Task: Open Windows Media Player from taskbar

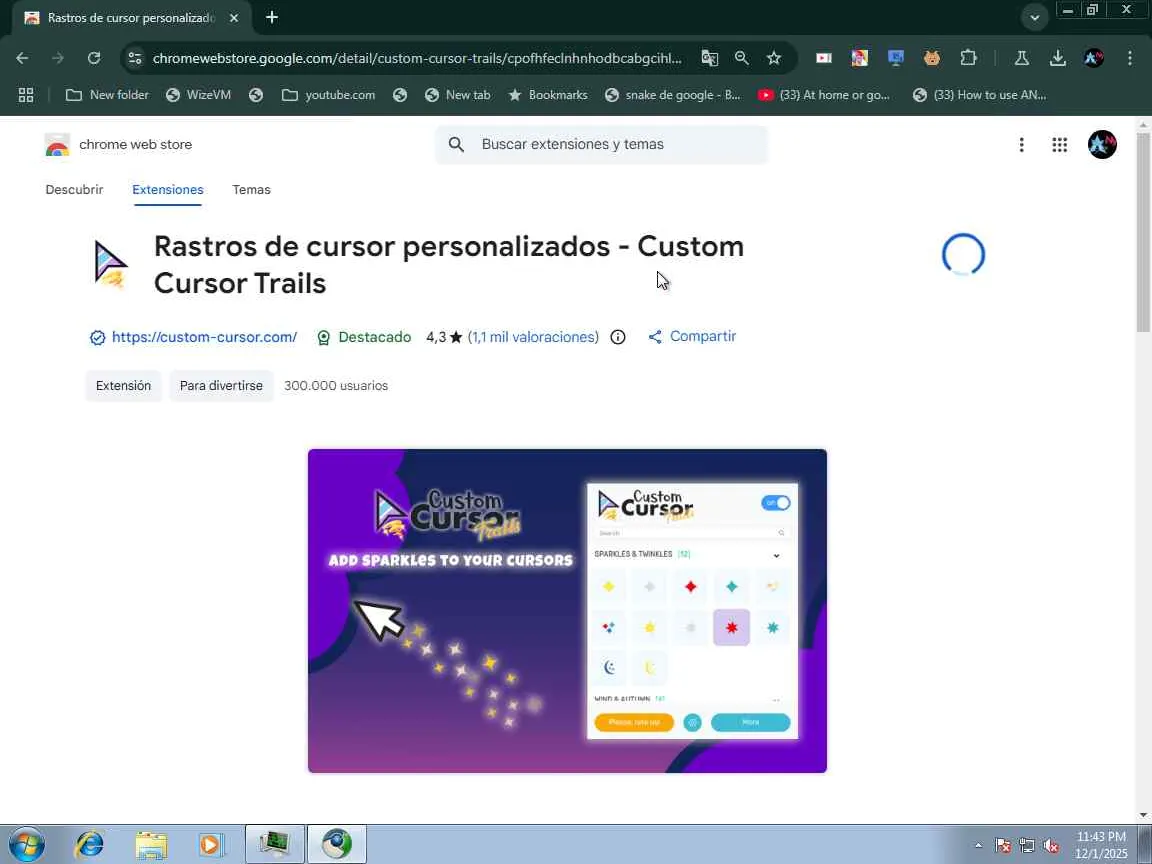Action: point(212,844)
